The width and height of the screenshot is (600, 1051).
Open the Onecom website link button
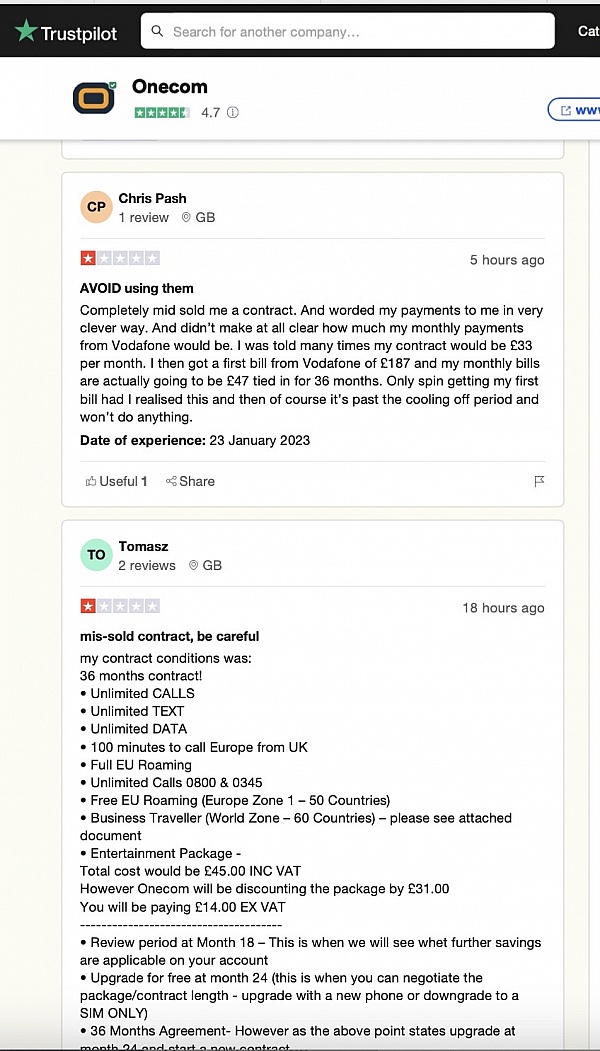pyautogui.click(x=575, y=110)
